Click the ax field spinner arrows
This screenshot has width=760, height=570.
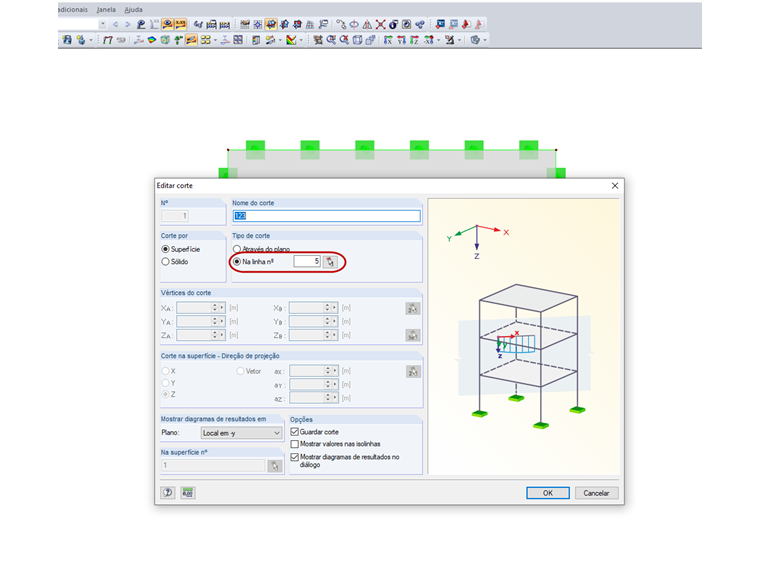tap(328, 371)
